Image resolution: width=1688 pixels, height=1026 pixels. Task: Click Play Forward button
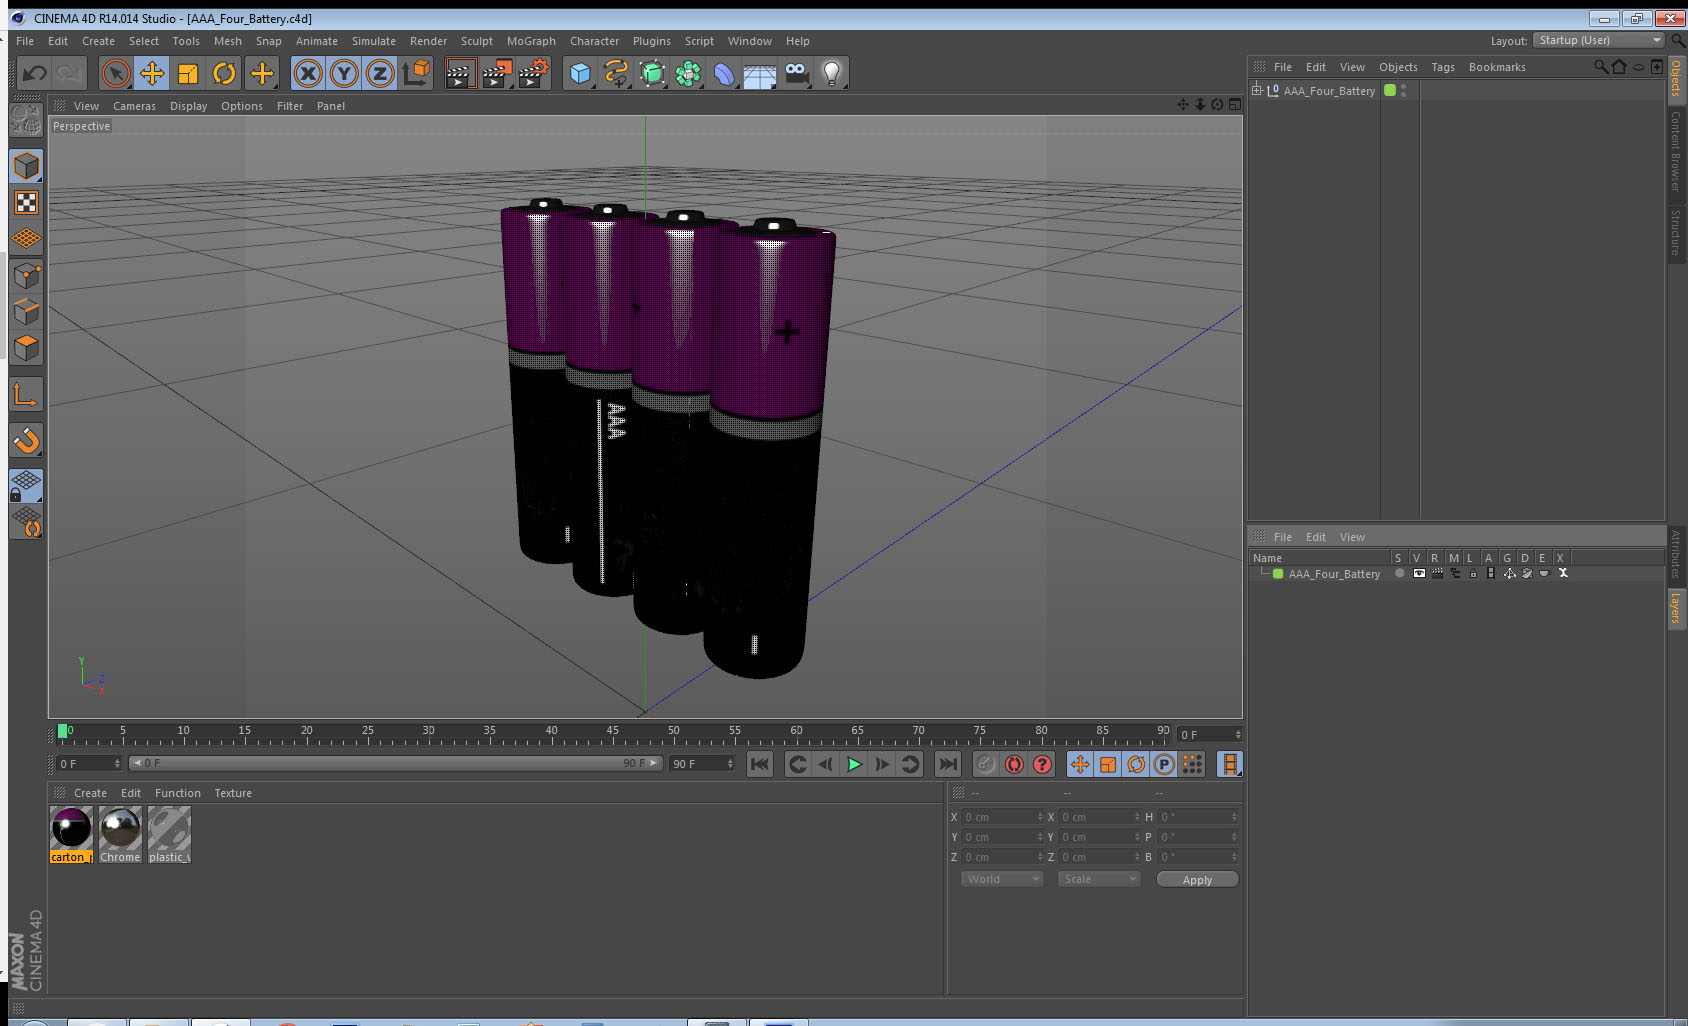click(x=854, y=764)
